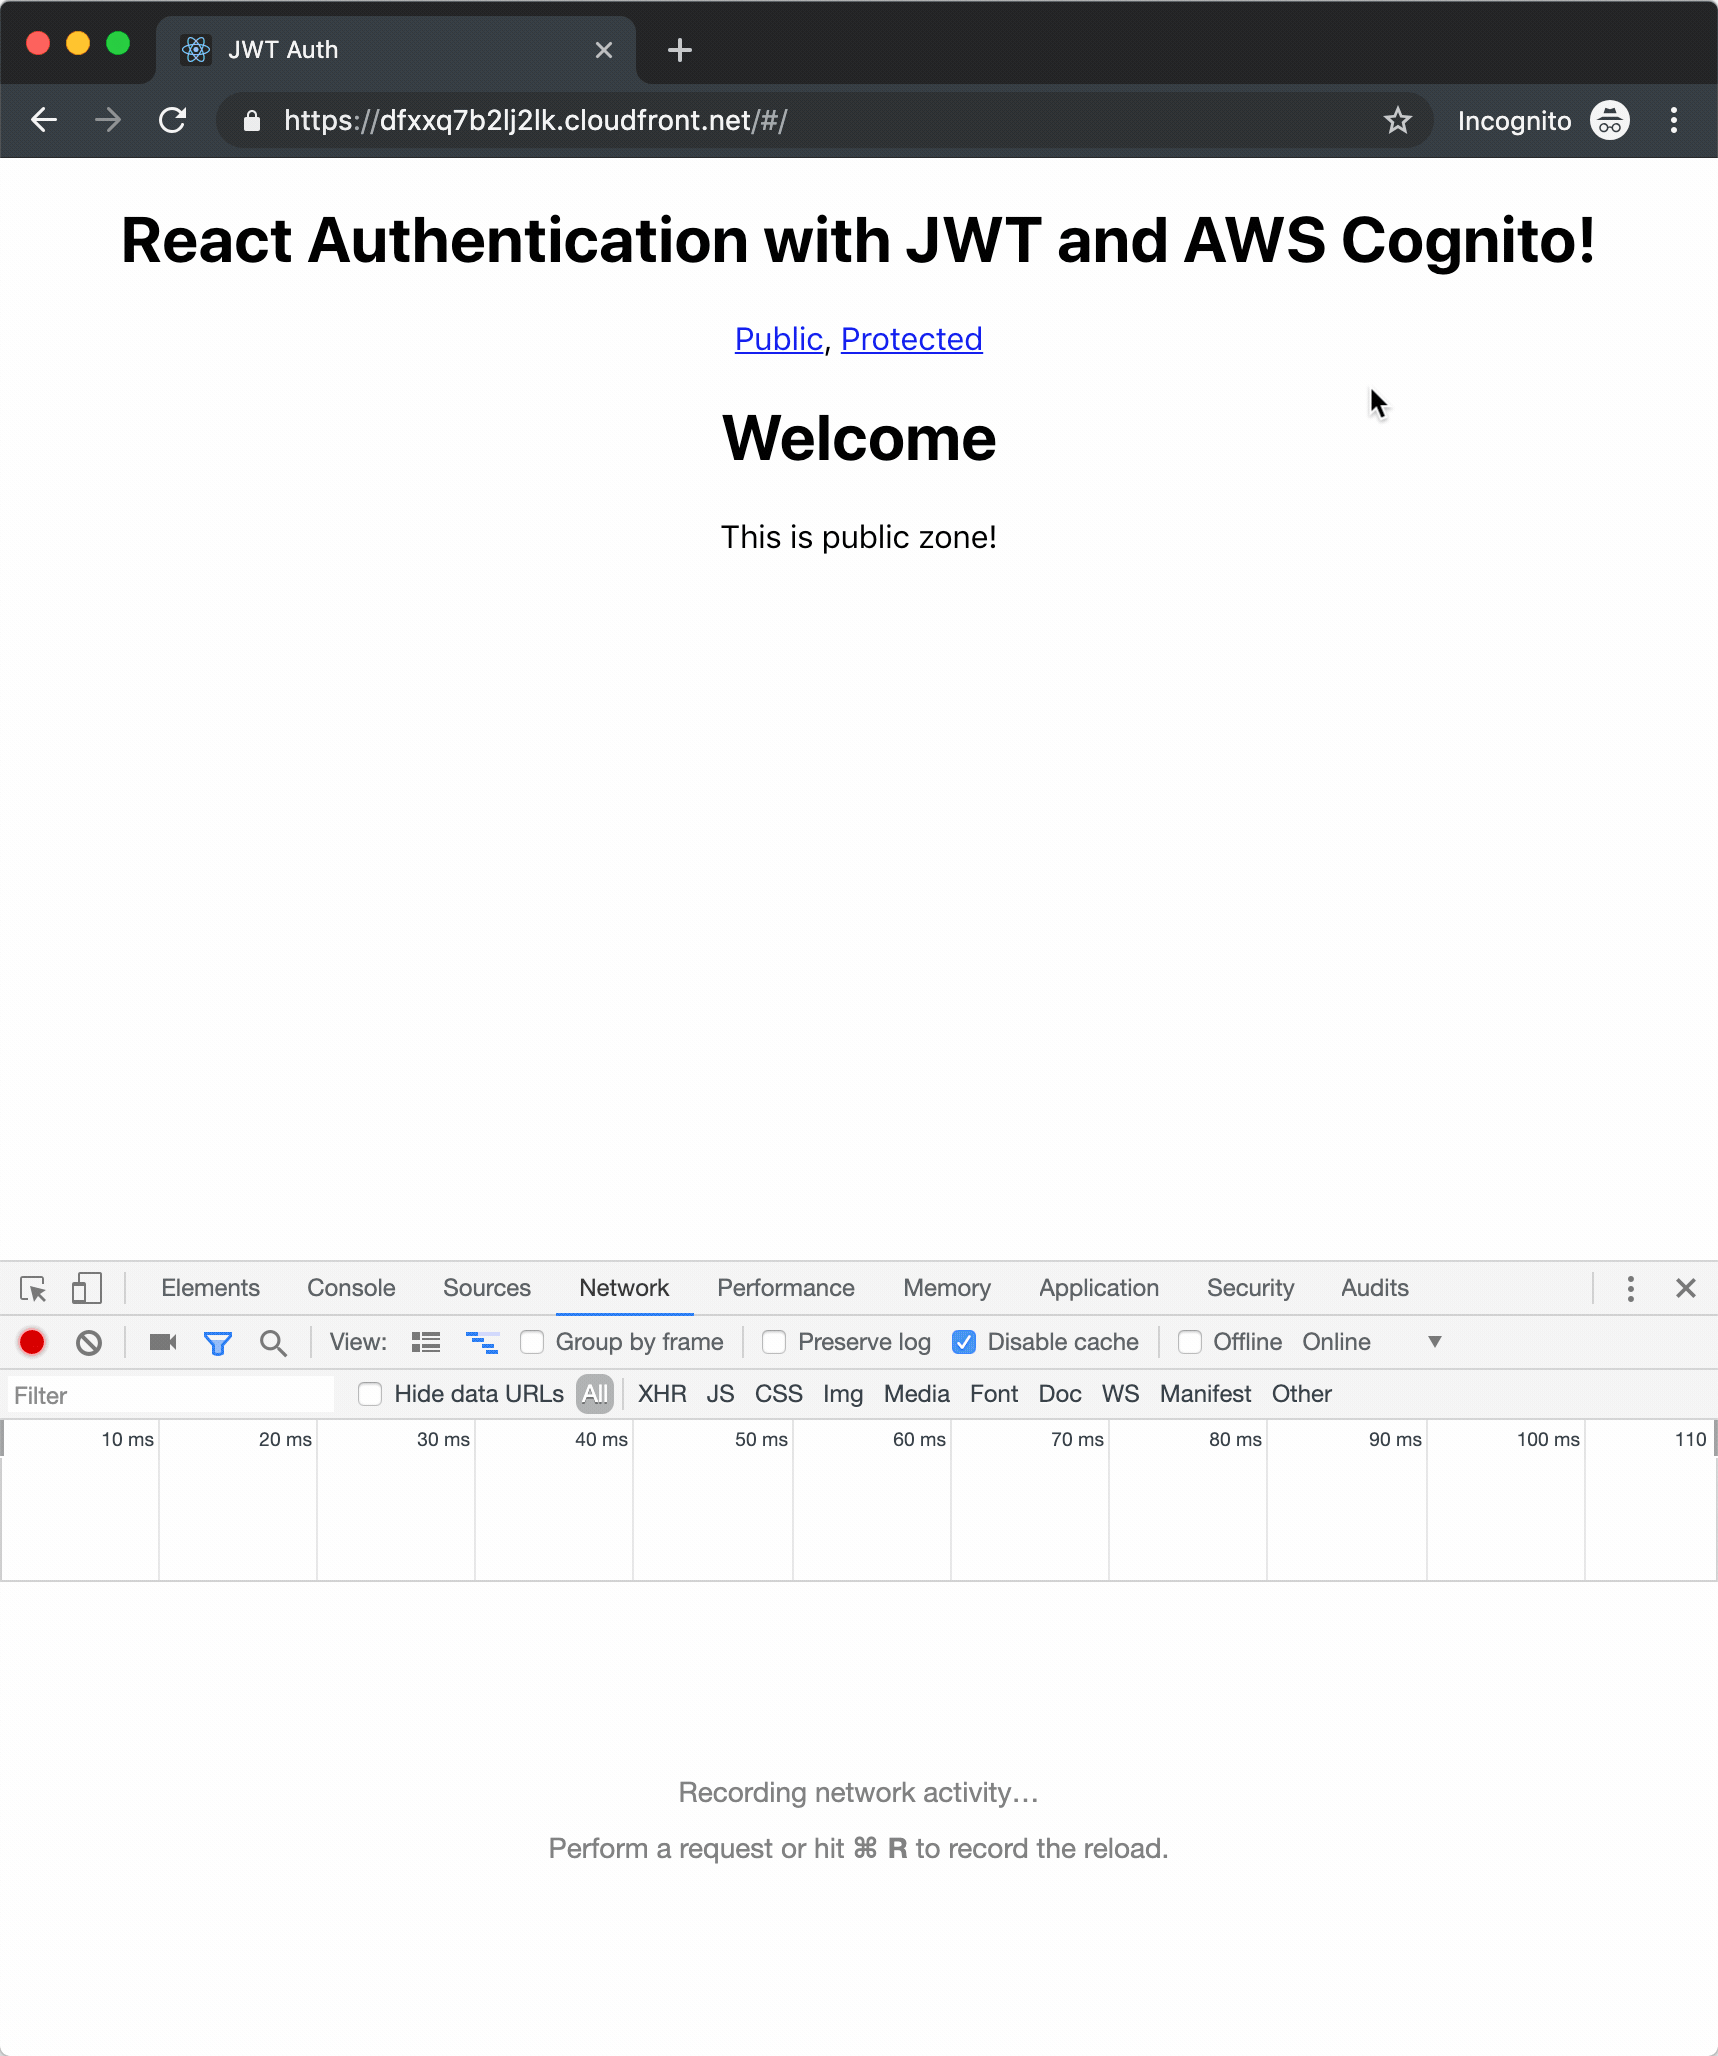1718x2056 pixels.
Task: Click the inspect element picker icon
Action: [x=33, y=1288]
